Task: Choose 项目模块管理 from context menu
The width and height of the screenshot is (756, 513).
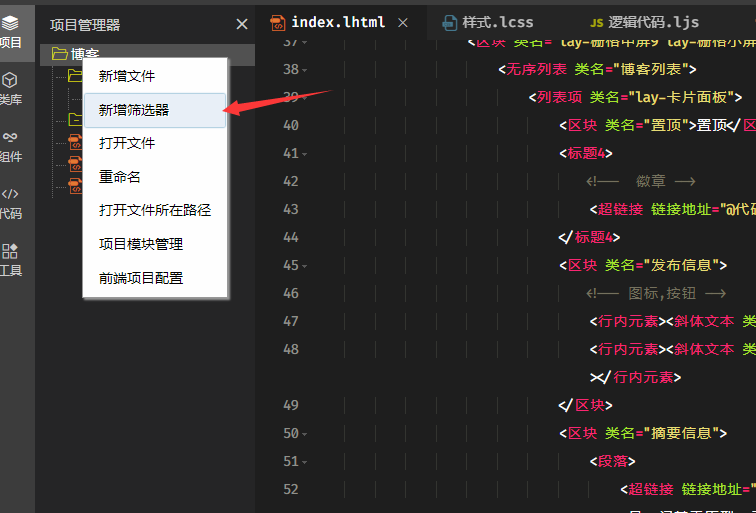Action: click(155, 244)
